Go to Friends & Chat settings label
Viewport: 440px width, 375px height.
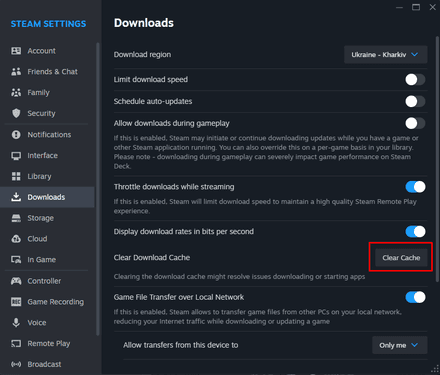[x=52, y=72]
